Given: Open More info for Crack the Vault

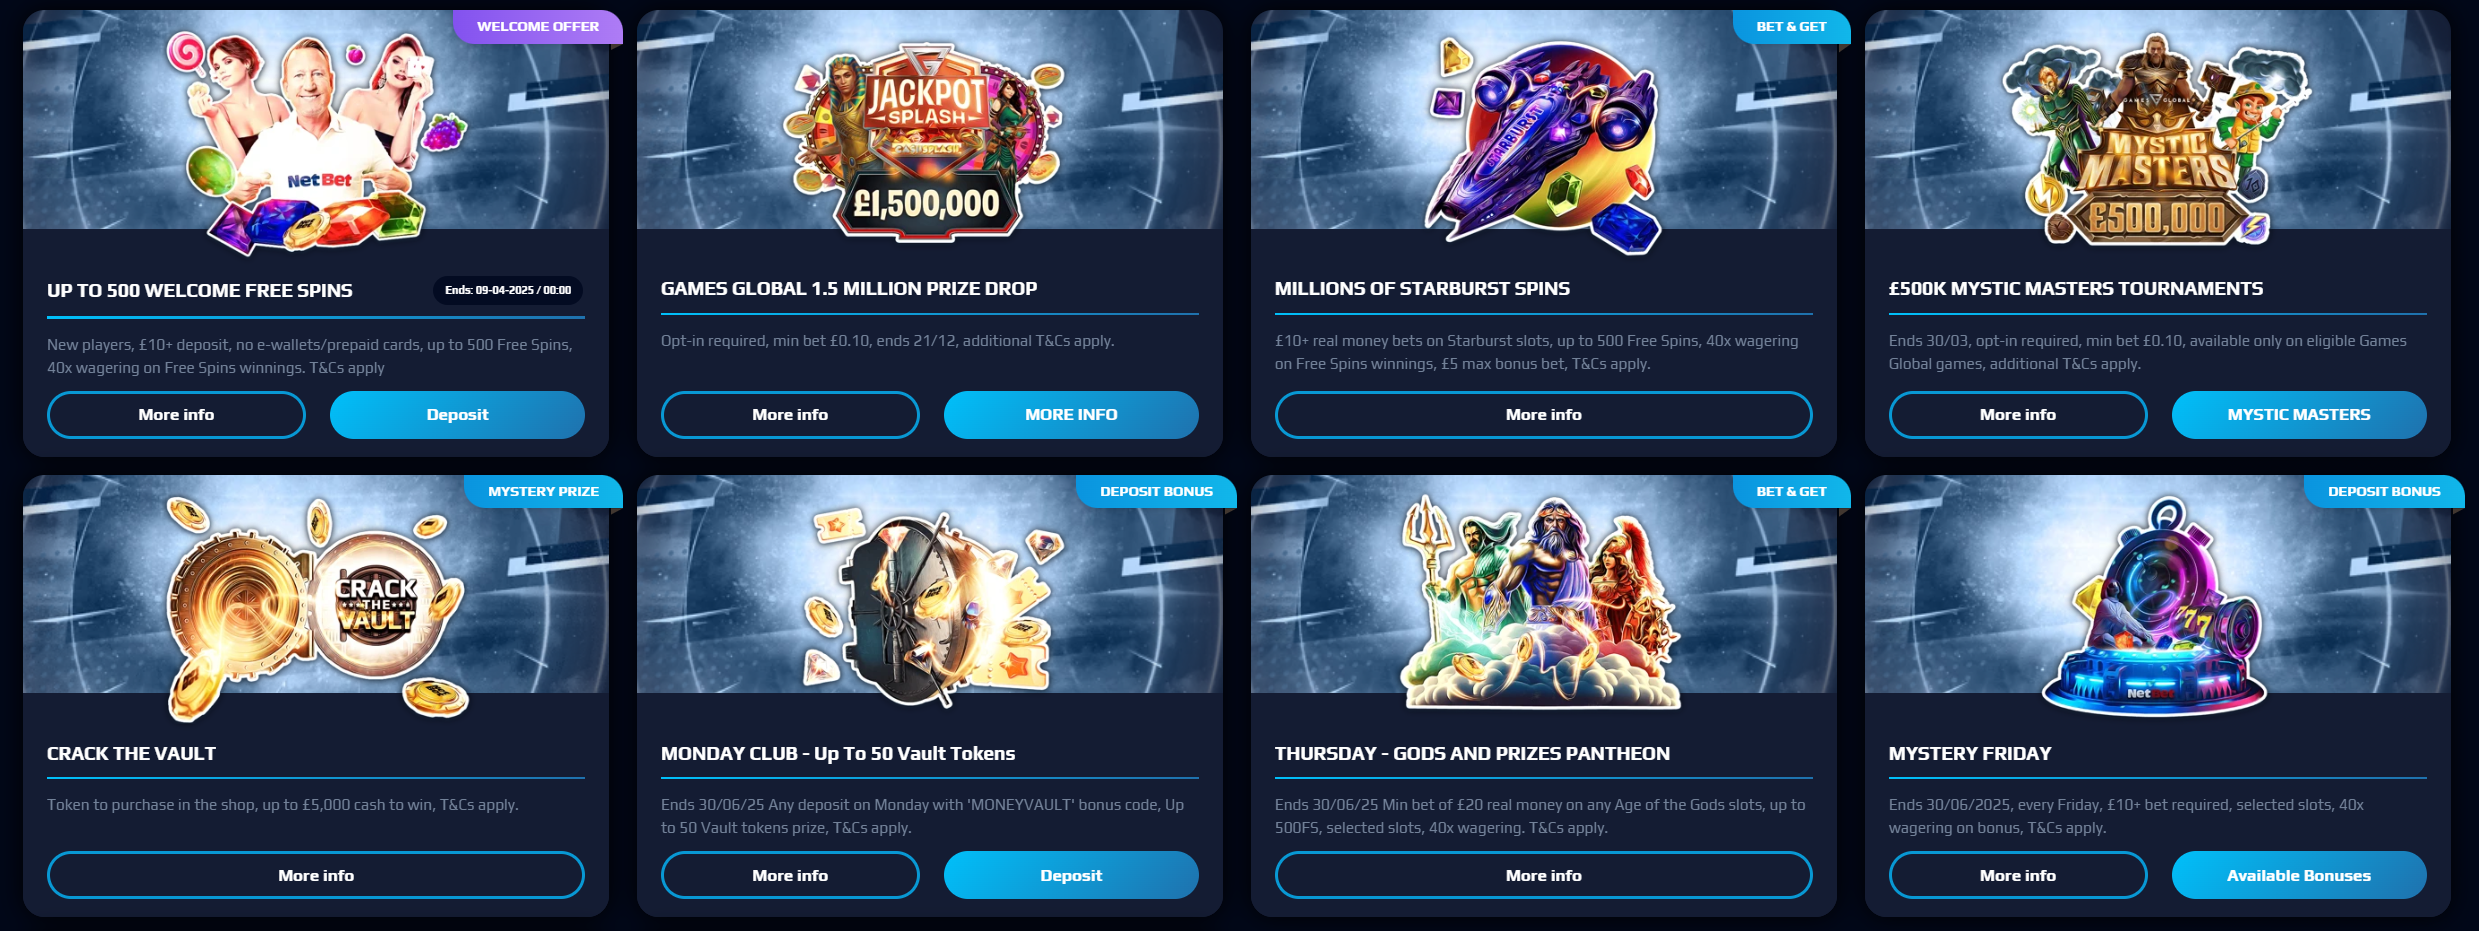Looking at the screenshot, I should (316, 875).
